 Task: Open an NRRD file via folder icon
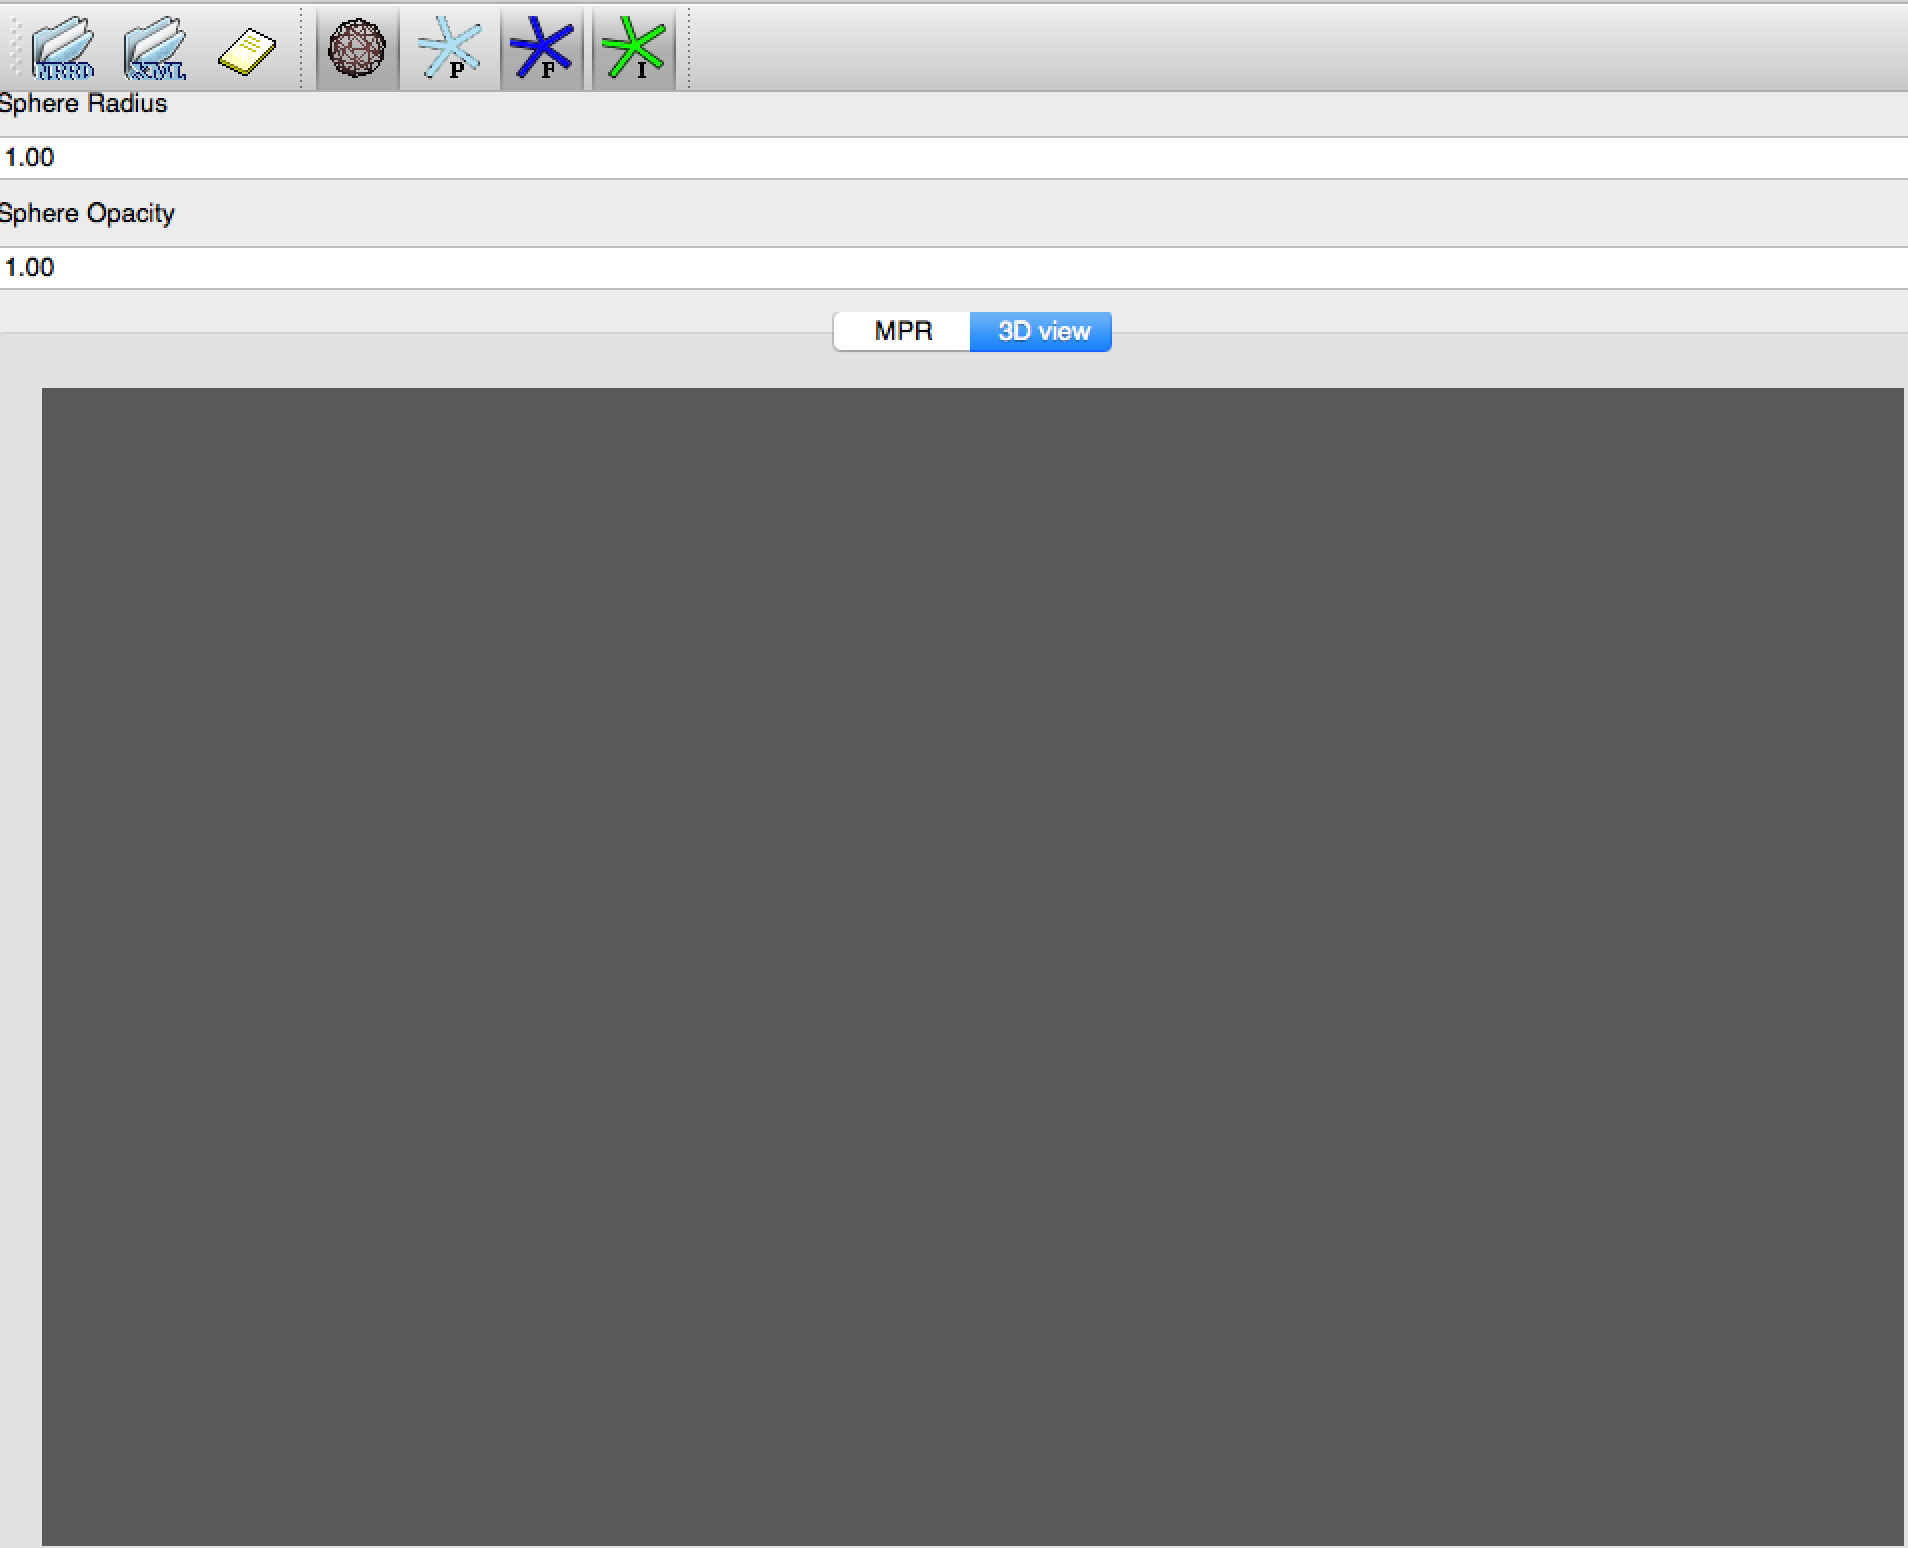(64, 49)
